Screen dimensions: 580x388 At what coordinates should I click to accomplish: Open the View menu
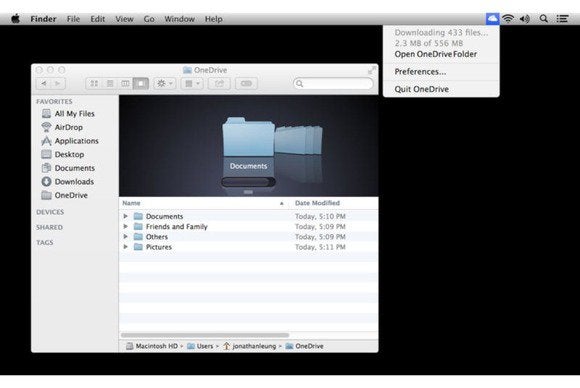124,19
